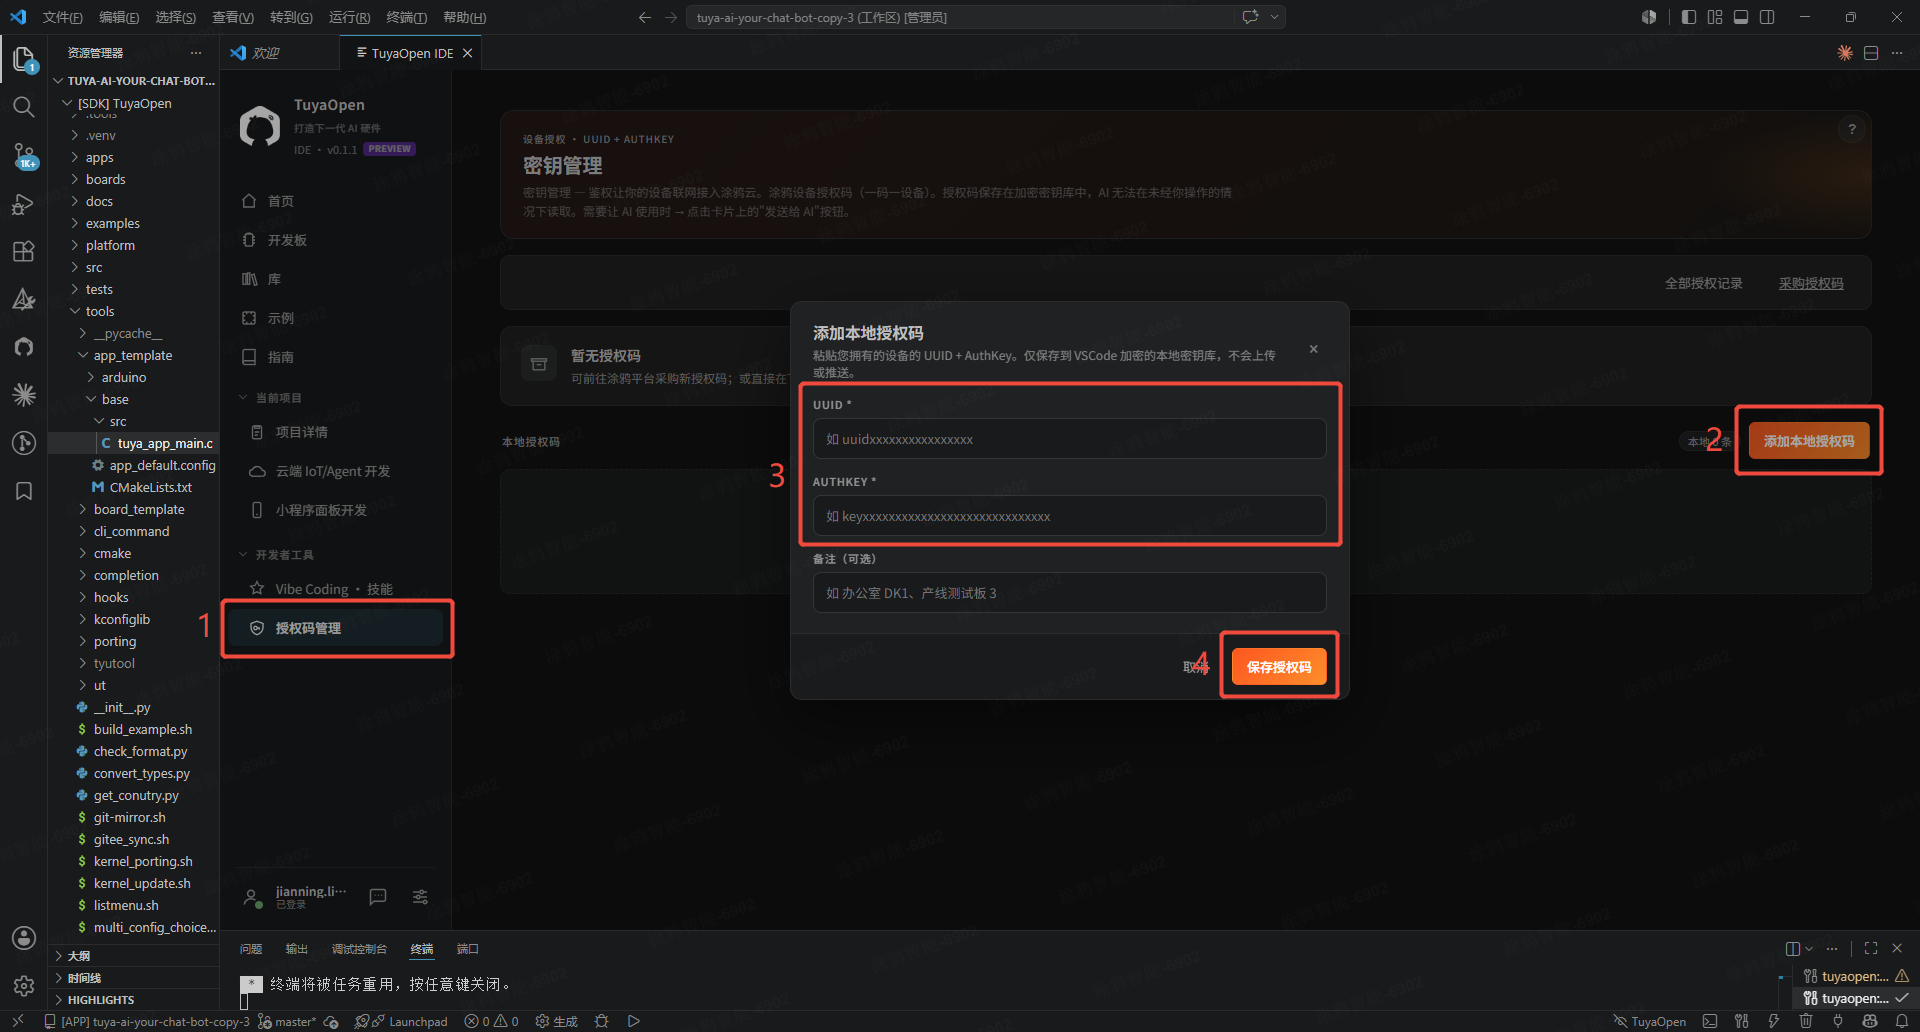Maximize the terminal panel
Viewport: 1920px width, 1032px height.
click(1871, 948)
